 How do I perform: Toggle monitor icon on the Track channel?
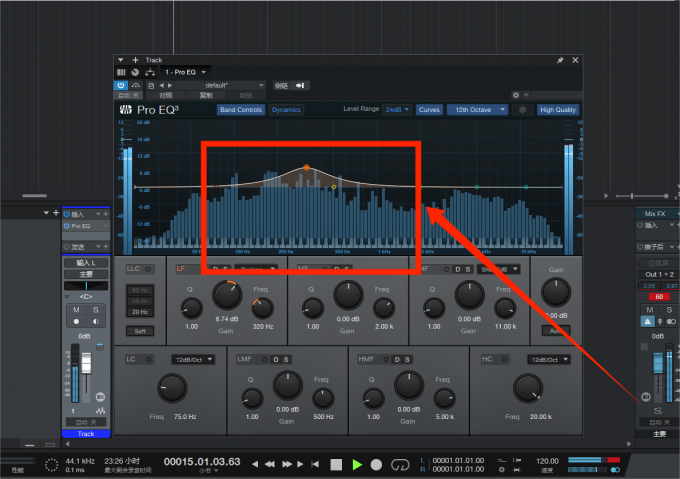point(95,322)
